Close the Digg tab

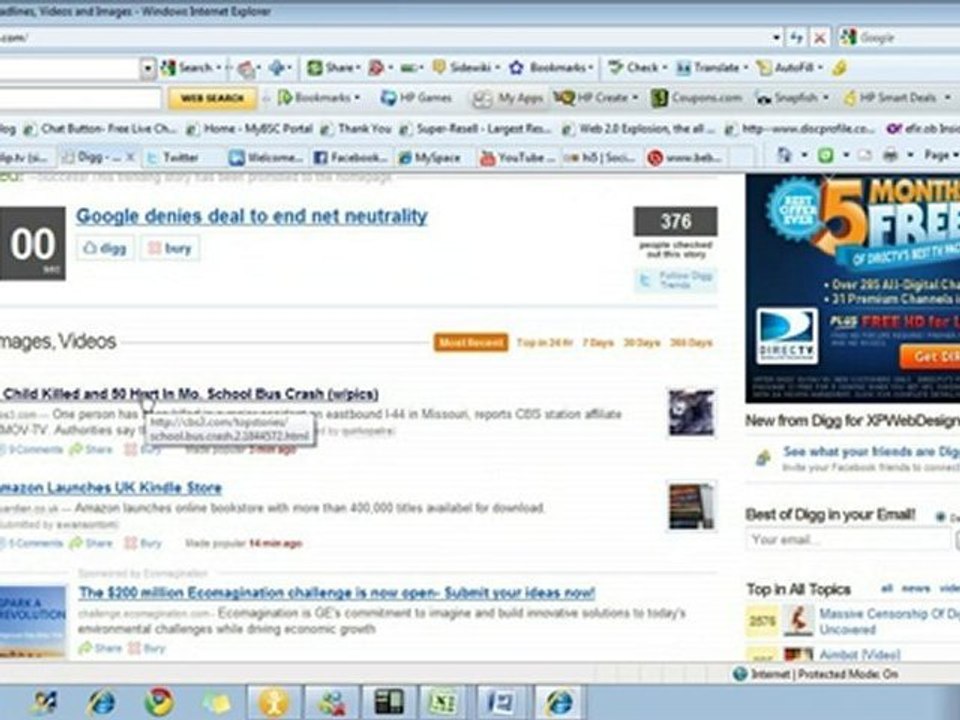[x=130, y=157]
